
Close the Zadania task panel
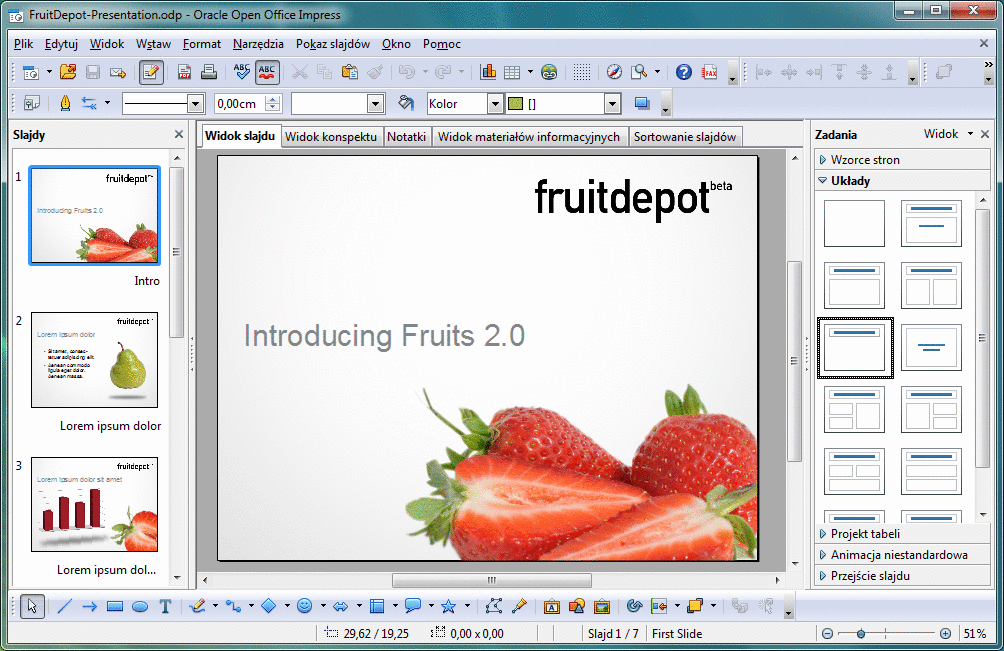click(x=985, y=134)
